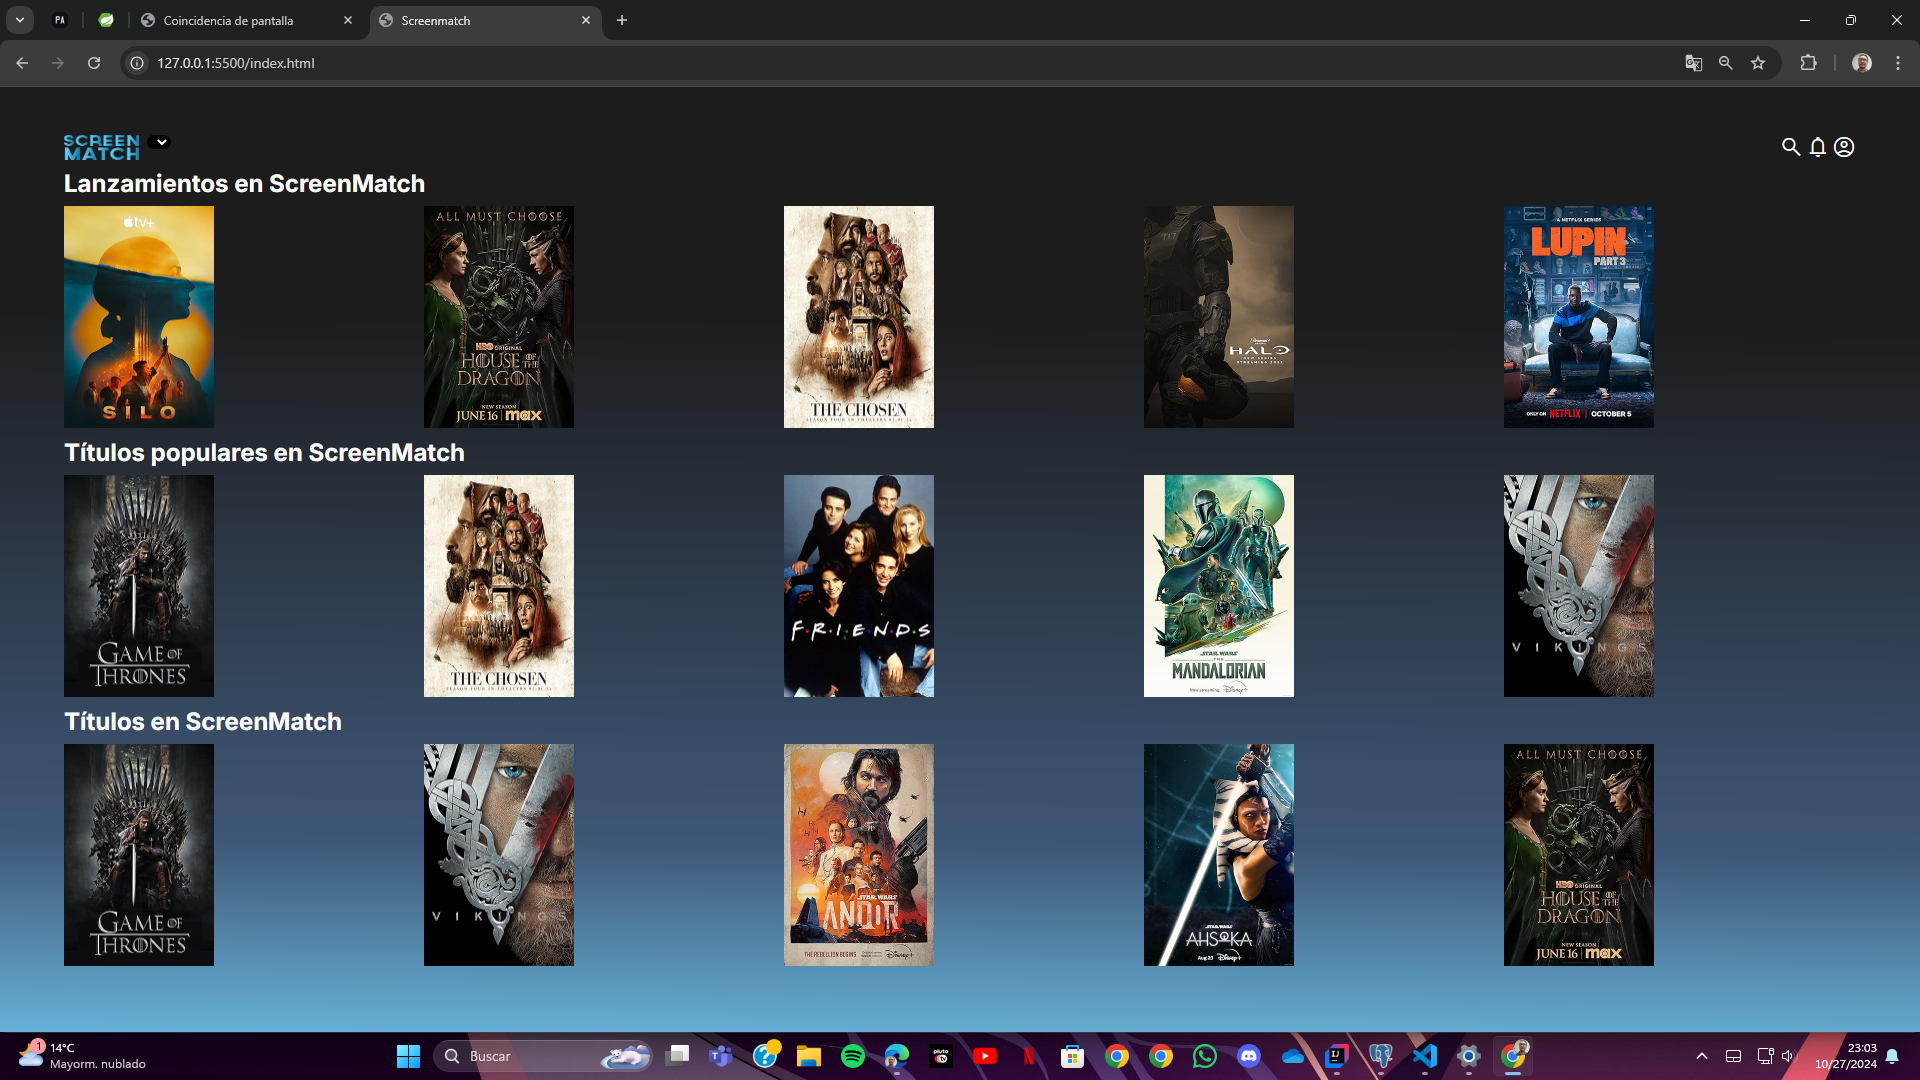The width and height of the screenshot is (1920, 1080).
Task: Open the pinned PA tab
Action: (60, 20)
